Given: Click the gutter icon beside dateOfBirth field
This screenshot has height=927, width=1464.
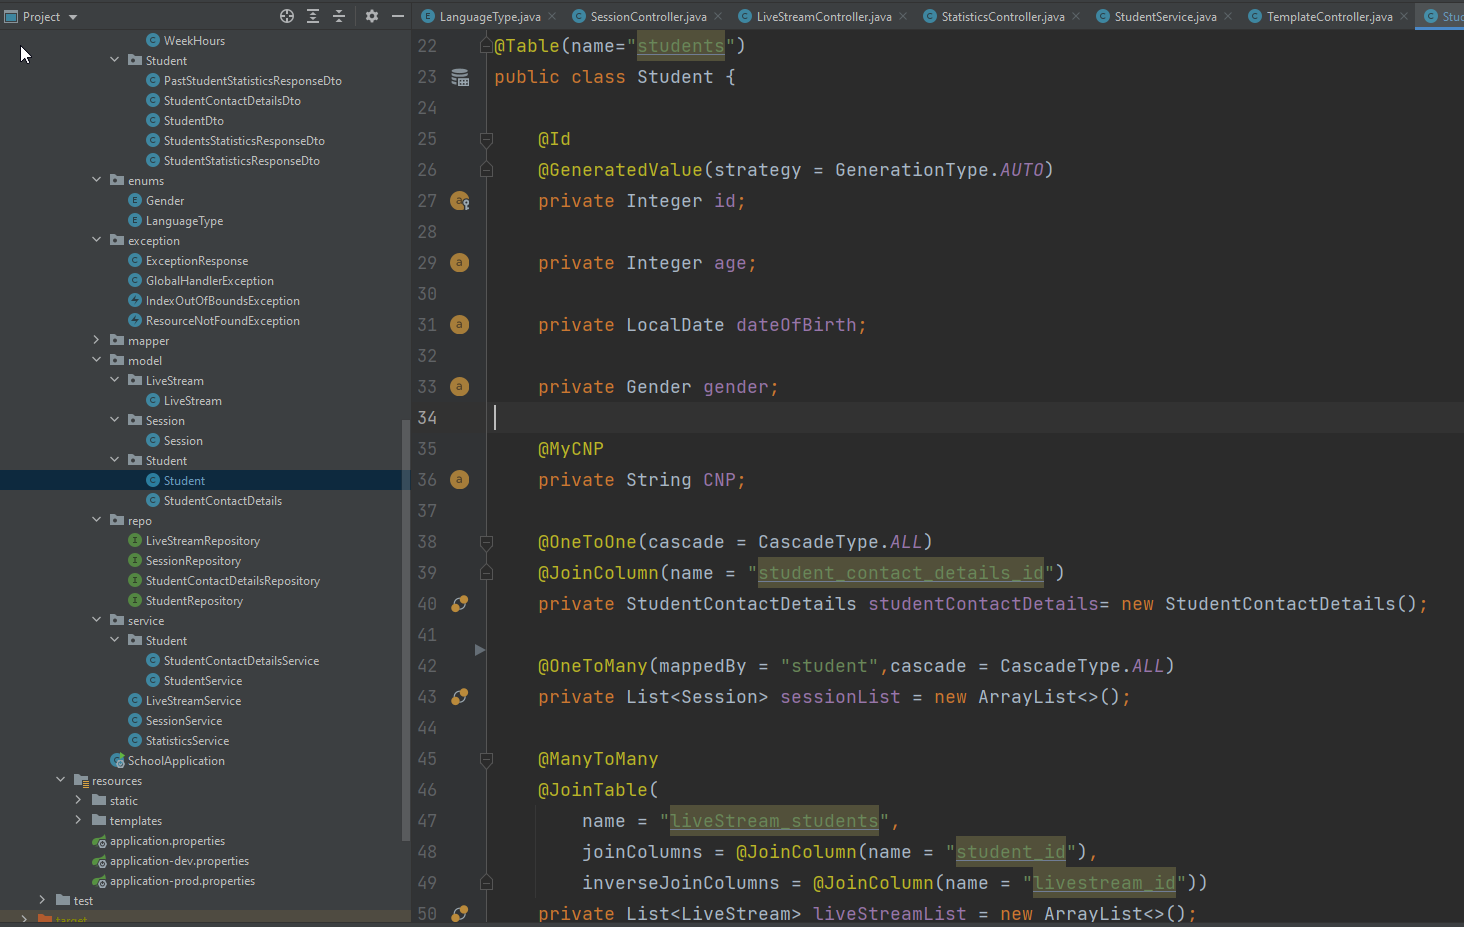Looking at the screenshot, I should click(x=459, y=325).
